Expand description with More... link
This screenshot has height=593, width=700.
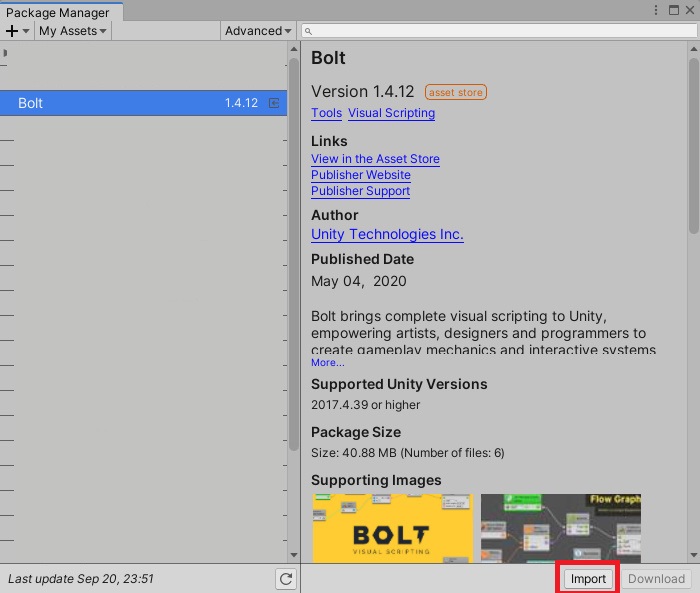tap(328, 363)
